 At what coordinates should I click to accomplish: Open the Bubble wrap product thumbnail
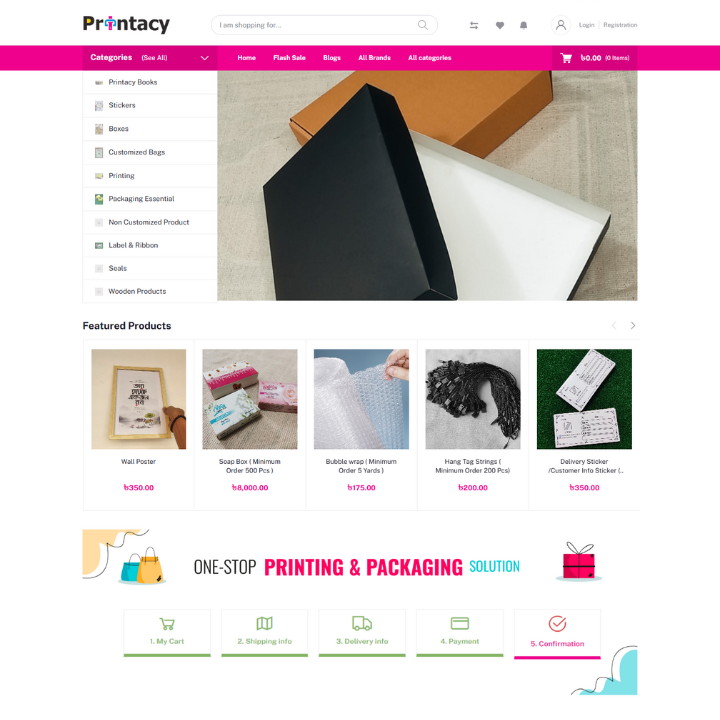tap(361, 399)
